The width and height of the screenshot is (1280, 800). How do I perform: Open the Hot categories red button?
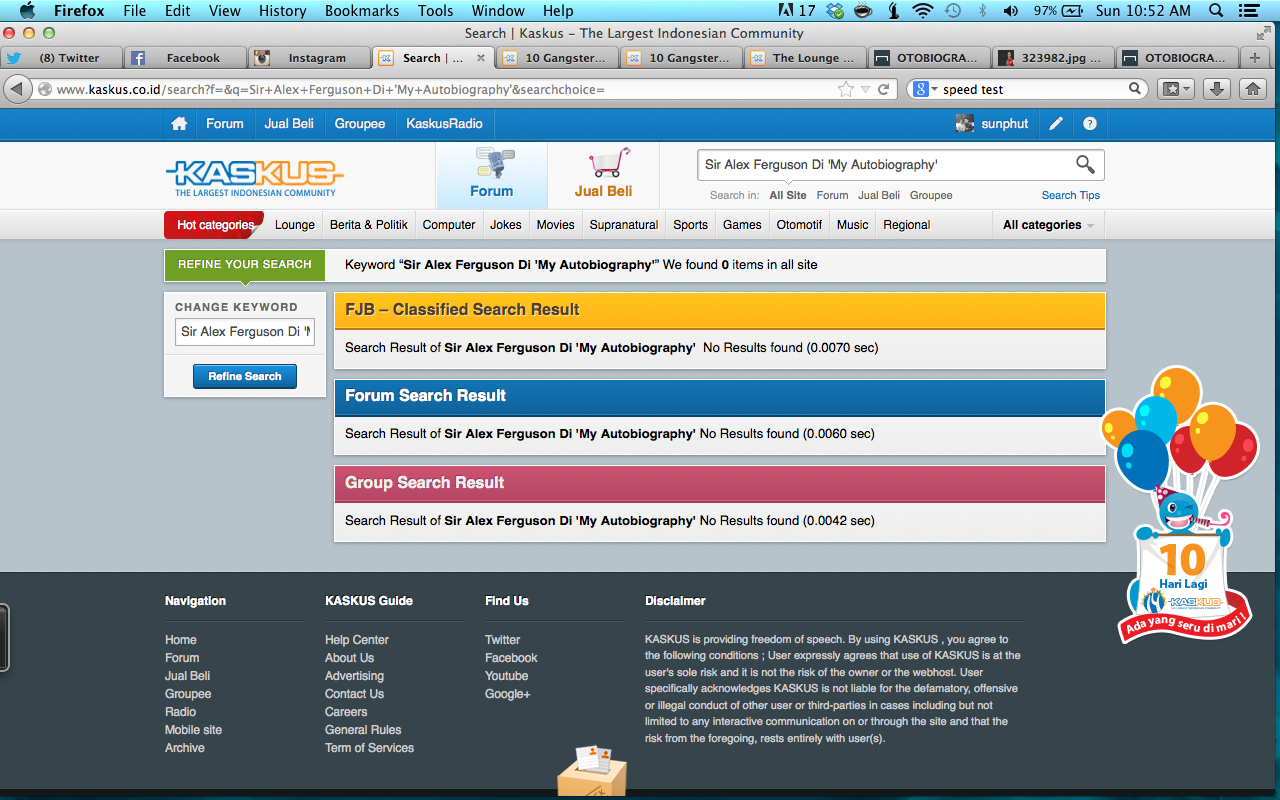coord(214,225)
